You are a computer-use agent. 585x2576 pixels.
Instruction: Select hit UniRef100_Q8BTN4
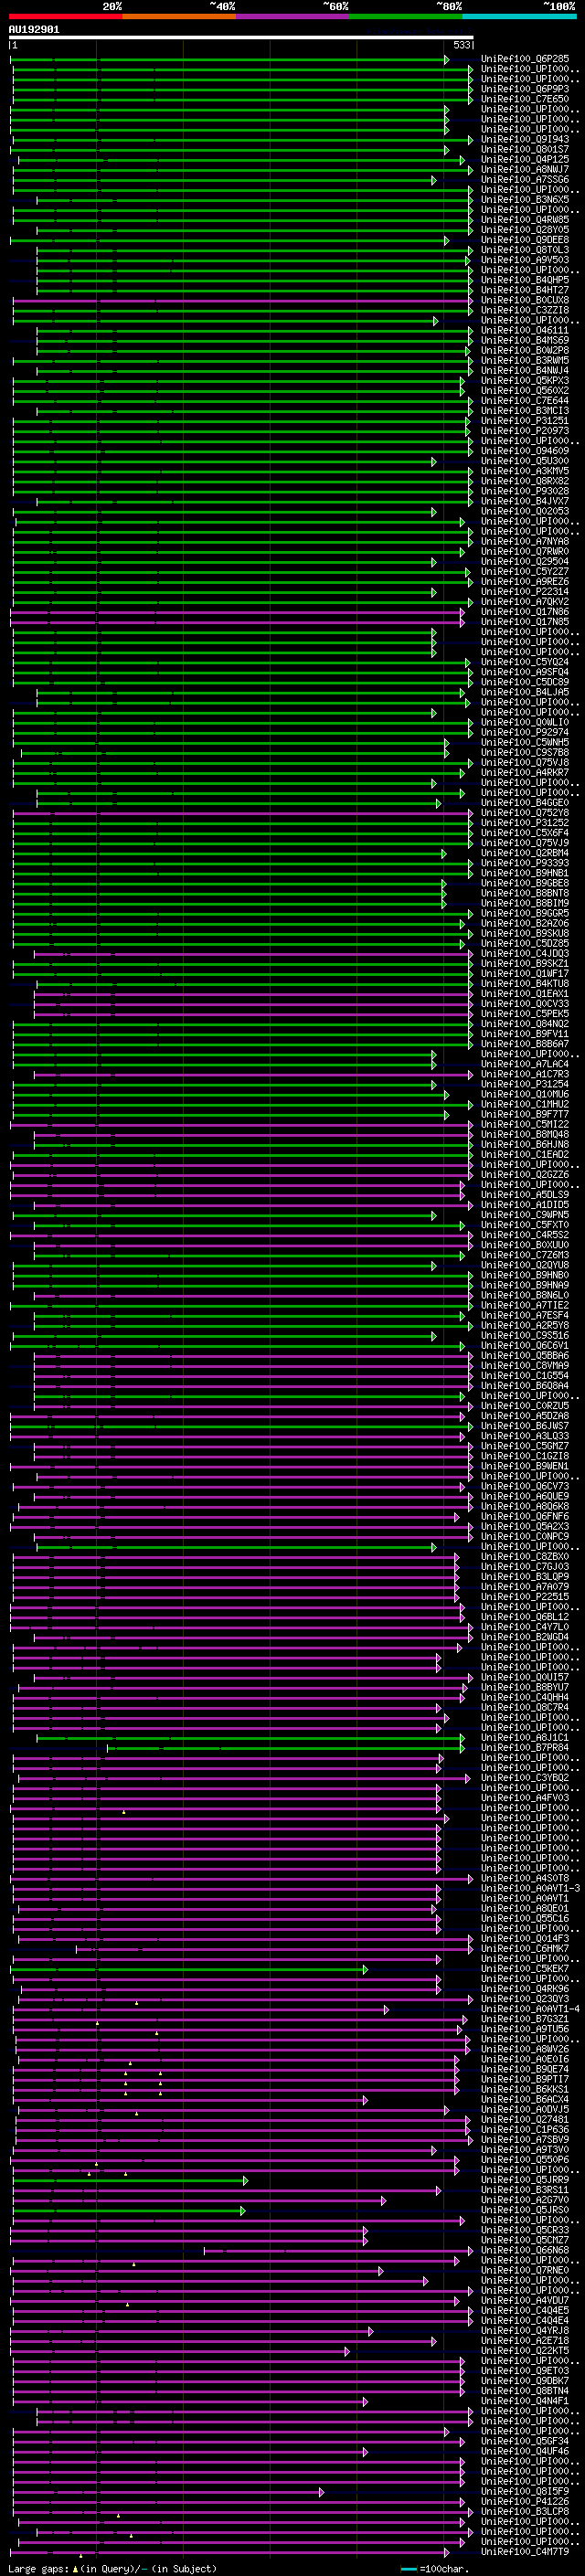tap(525, 2391)
